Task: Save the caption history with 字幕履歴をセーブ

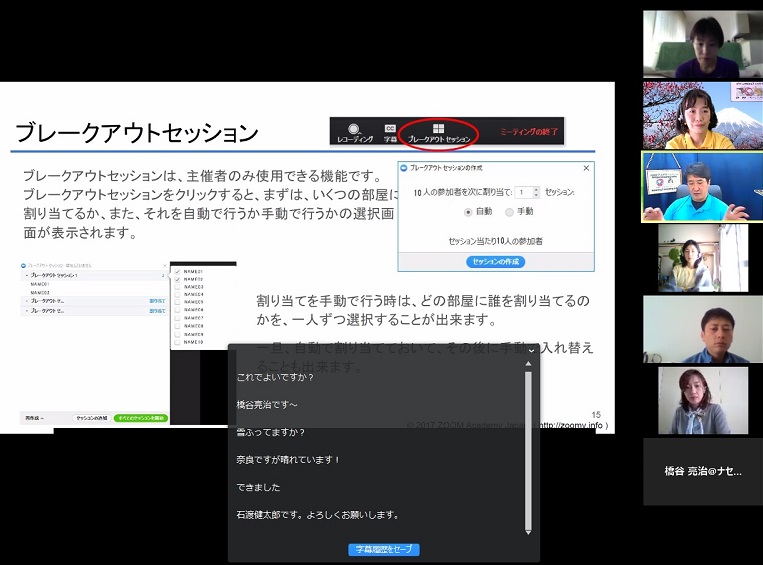Action: pos(384,549)
